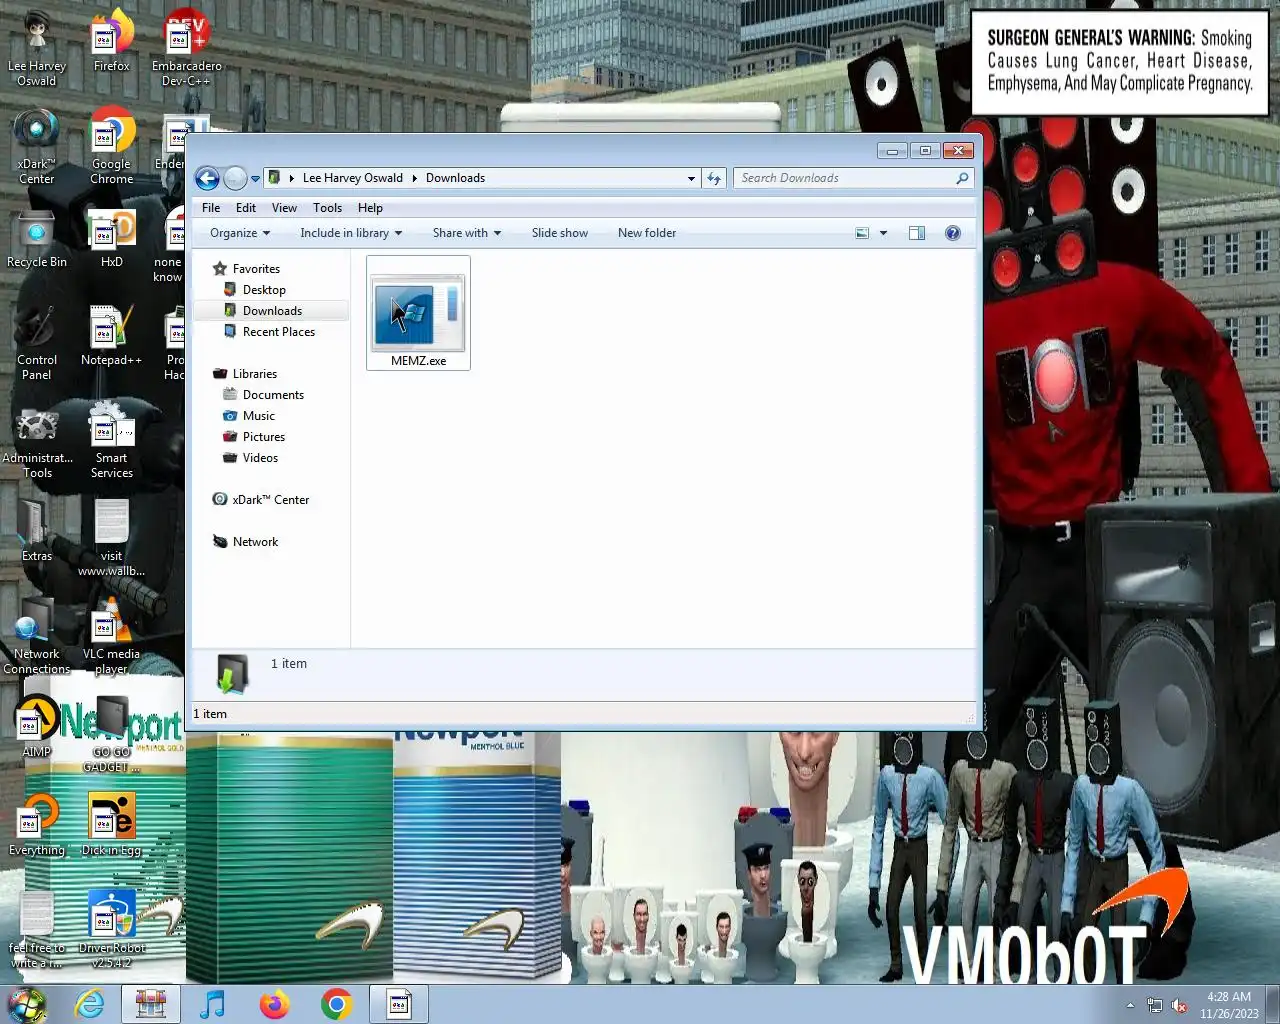The width and height of the screenshot is (1280, 1024).
Task: Select the Recycle Bin icon
Action: click(37, 240)
